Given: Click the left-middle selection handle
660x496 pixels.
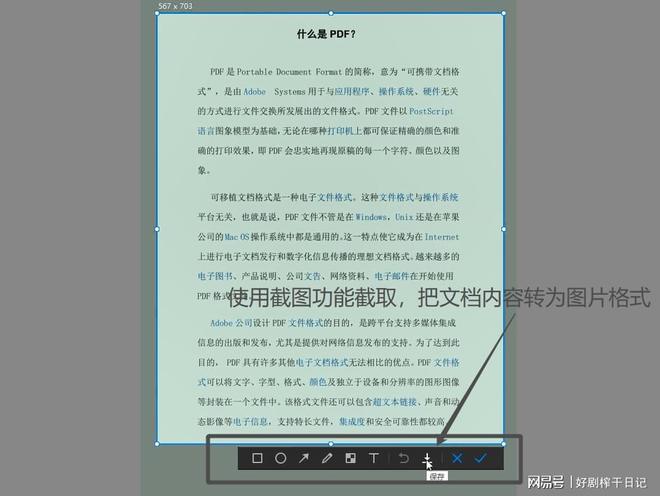Looking at the screenshot, I should coord(157,229).
